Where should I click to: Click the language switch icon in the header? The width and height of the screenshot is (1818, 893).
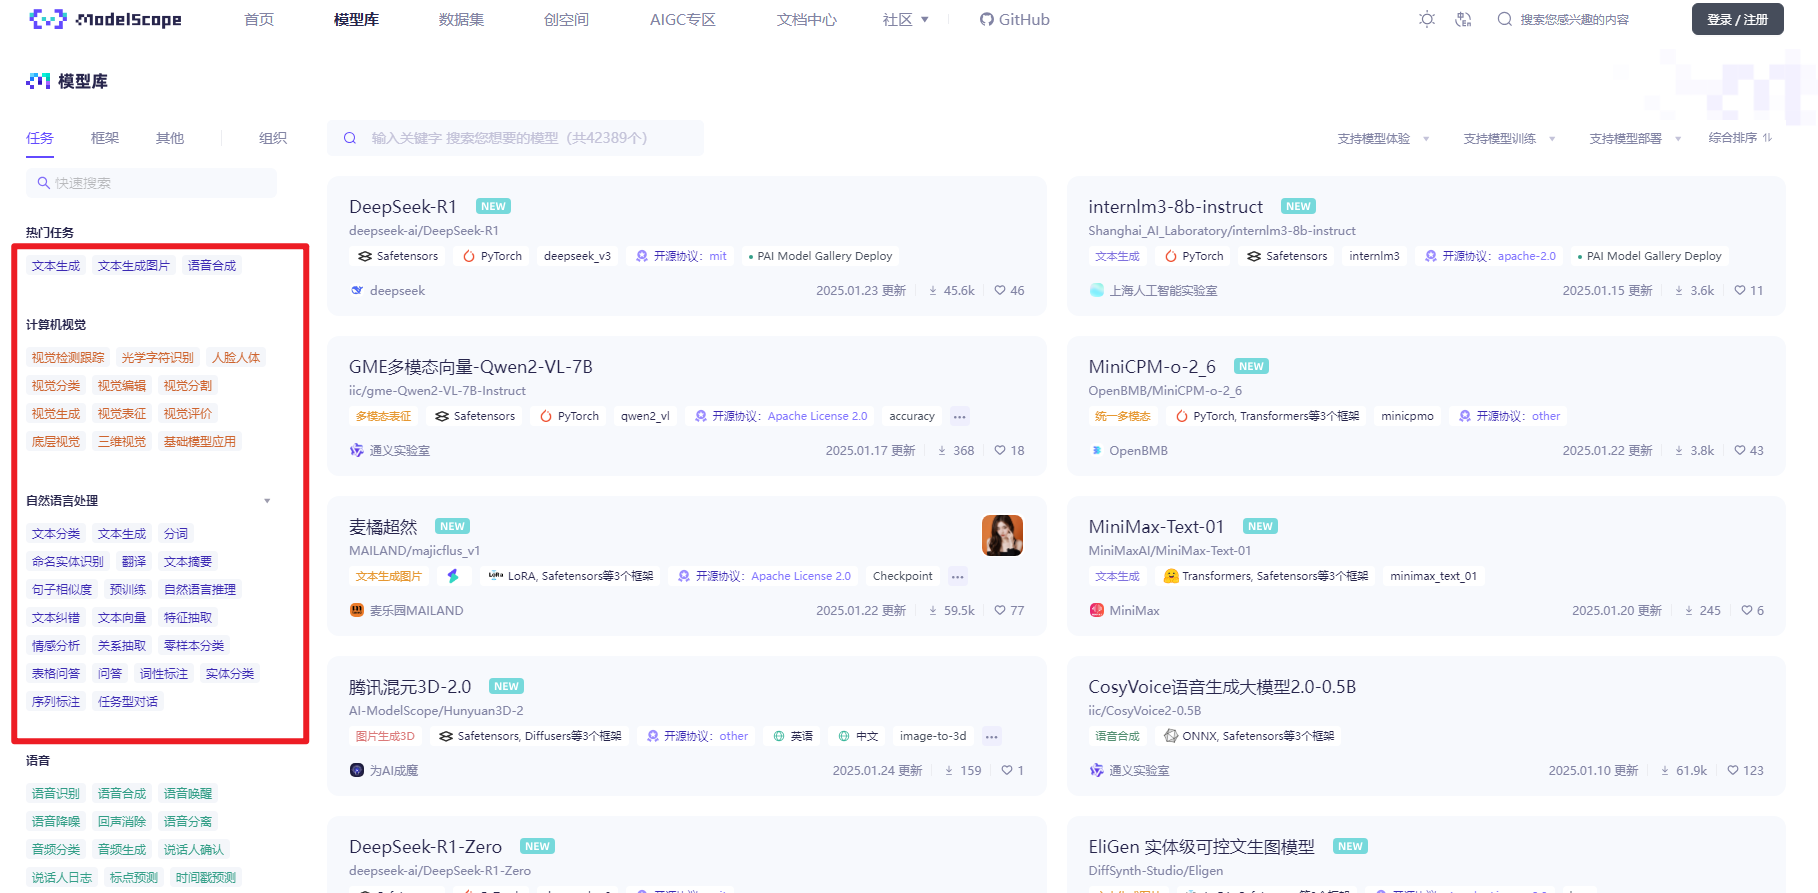click(x=1463, y=19)
